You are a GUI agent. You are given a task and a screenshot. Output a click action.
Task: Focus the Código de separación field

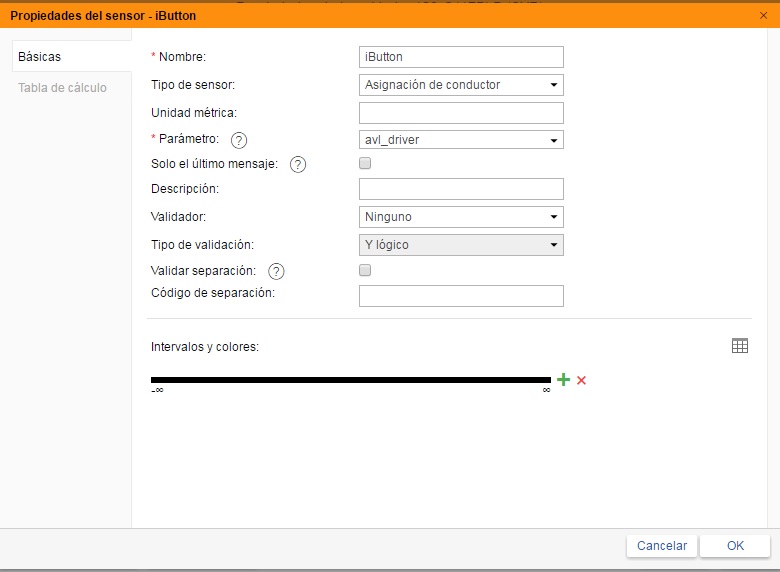coord(460,296)
